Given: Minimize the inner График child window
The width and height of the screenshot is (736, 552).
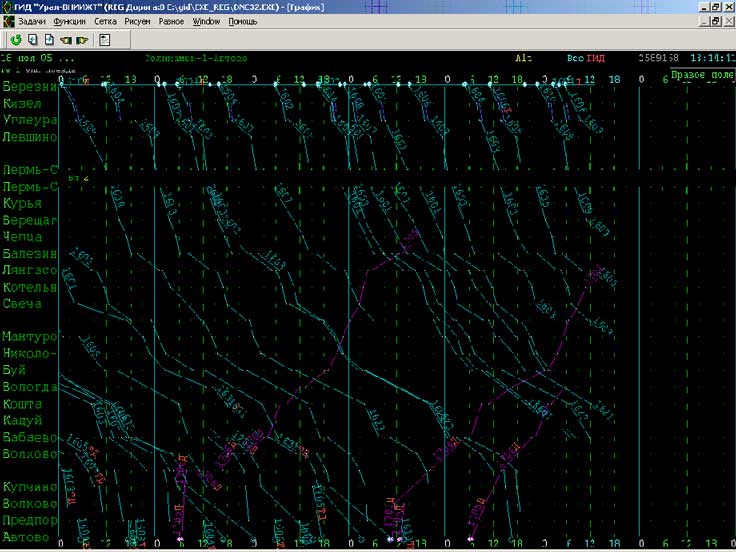Looking at the screenshot, I should pos(704,22).
